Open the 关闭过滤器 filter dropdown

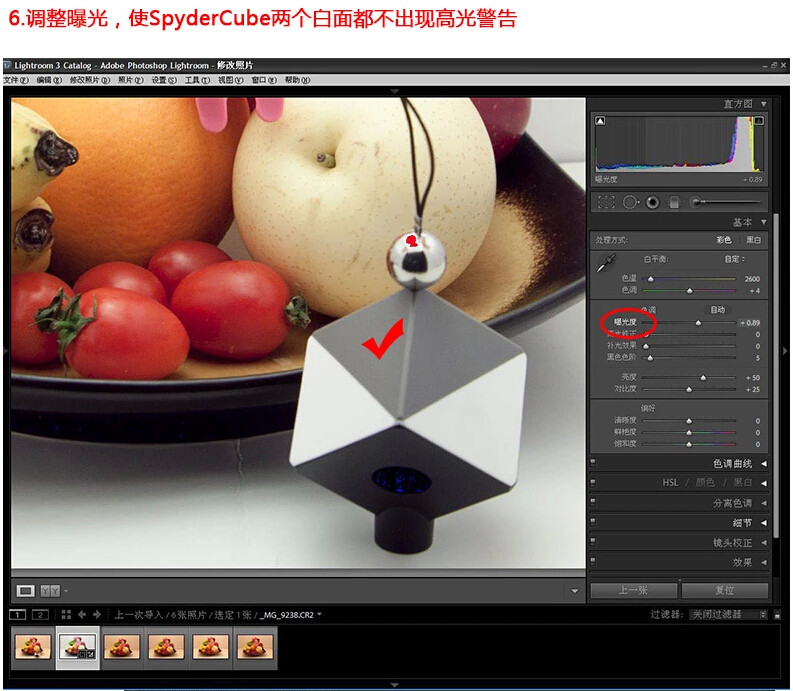[728, 615]
